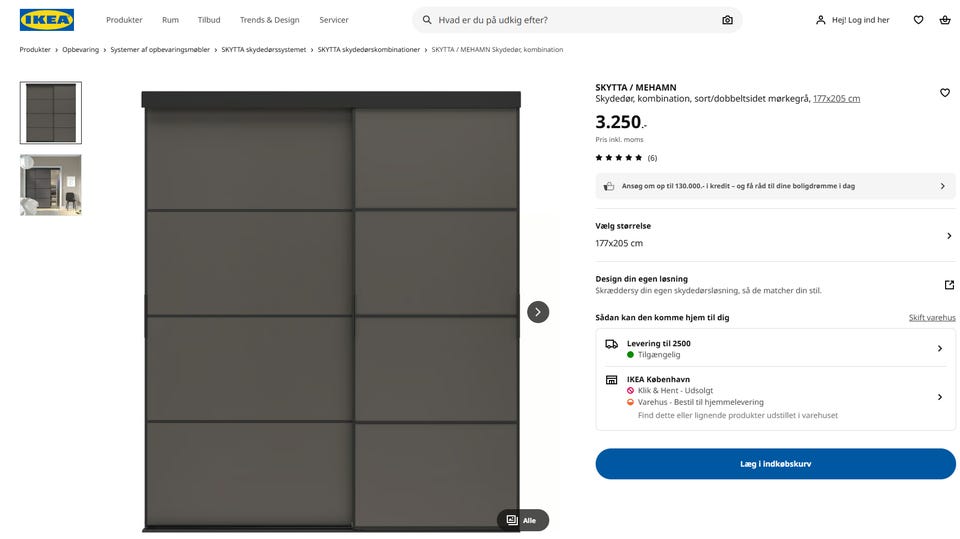Viewport: 960px width, 539px height.
Task: Open the Trends & Design menu
Action: pyautogui.click(x=269, y=20)
